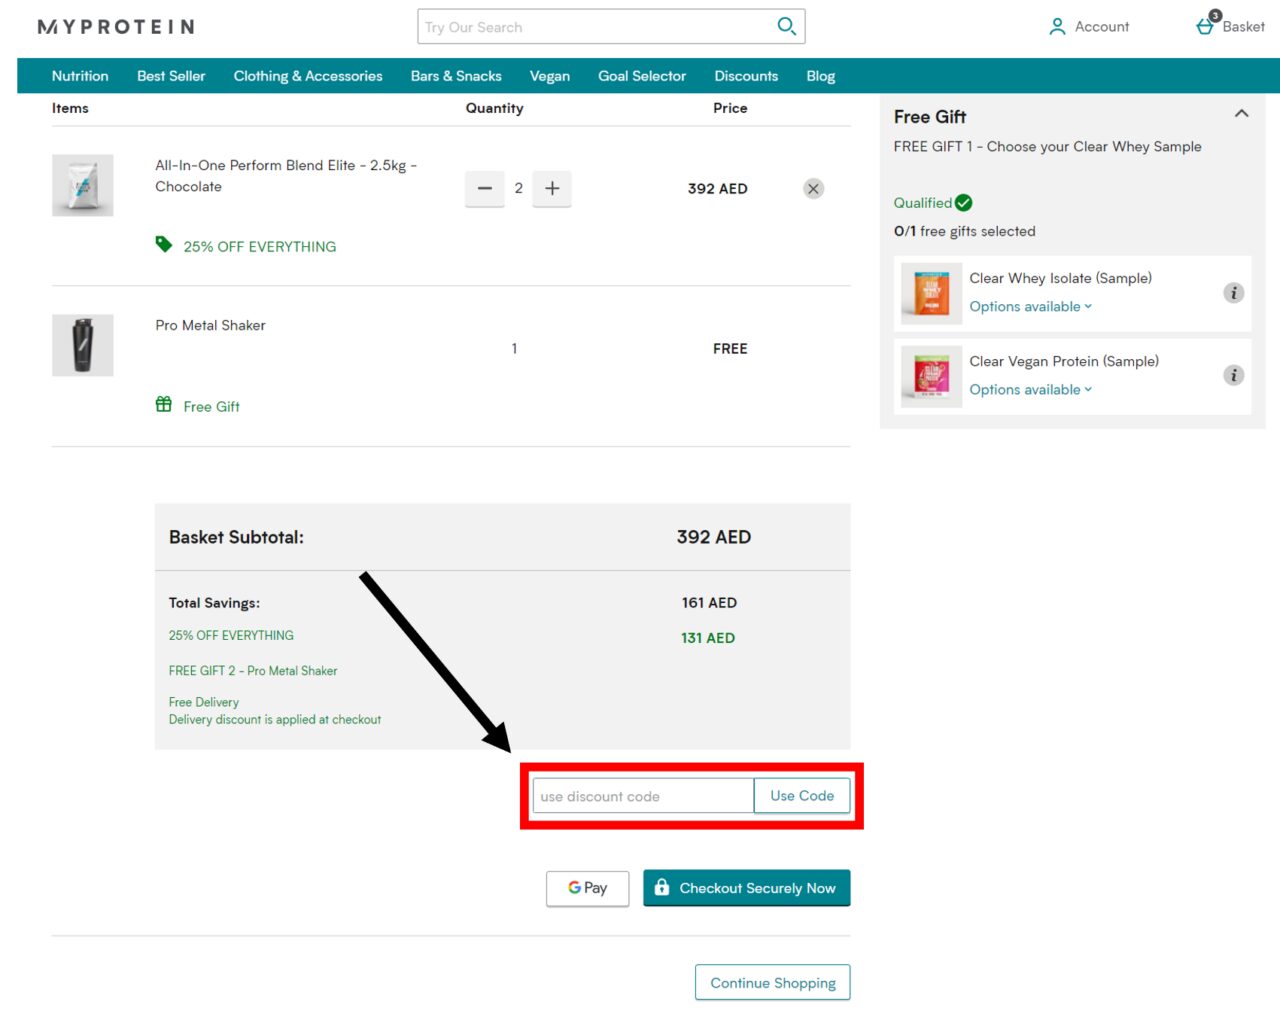Open the Account user icon

[x=1057, y=27]
